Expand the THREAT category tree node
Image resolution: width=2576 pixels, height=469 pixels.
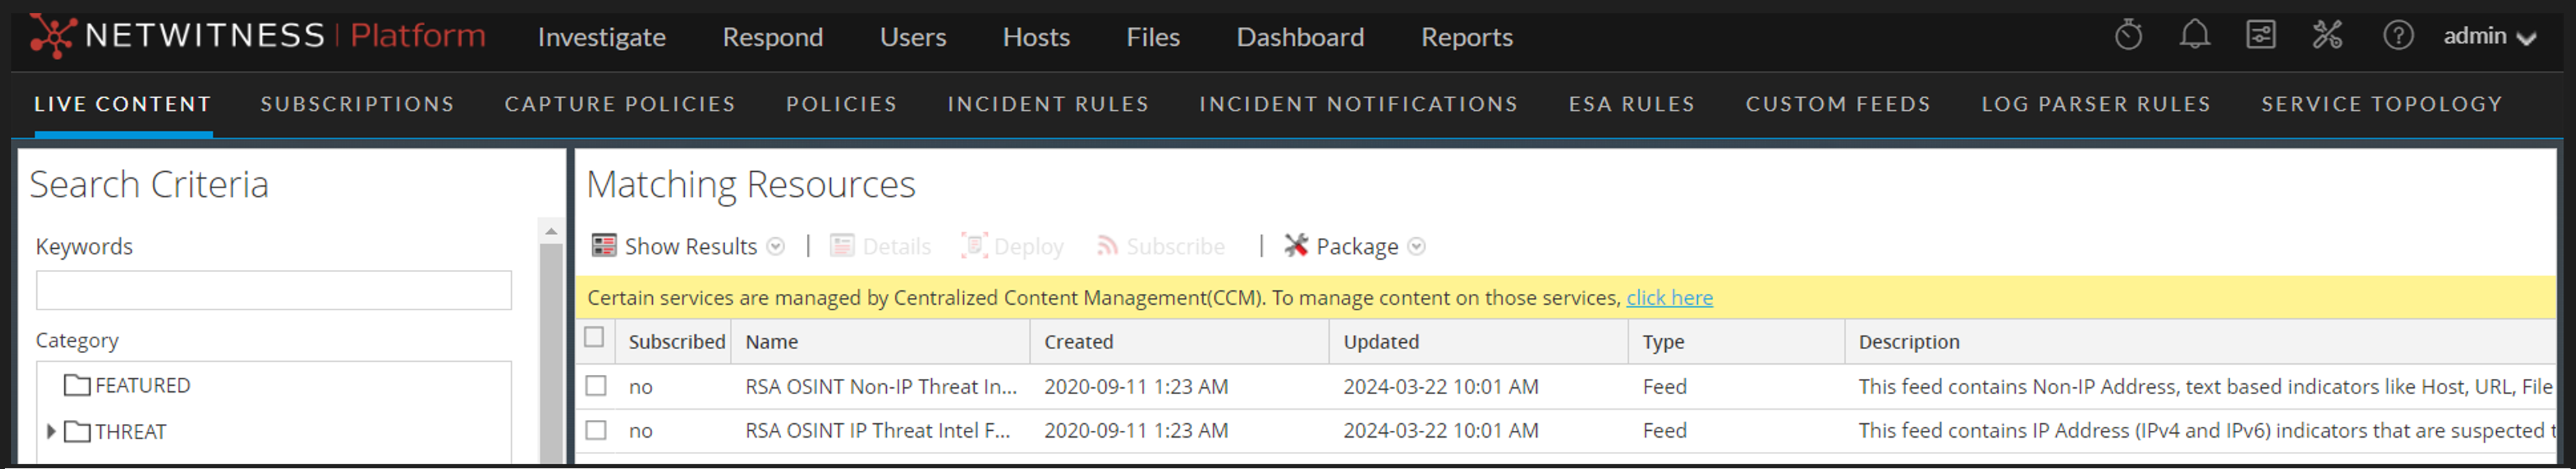point(51,431)
